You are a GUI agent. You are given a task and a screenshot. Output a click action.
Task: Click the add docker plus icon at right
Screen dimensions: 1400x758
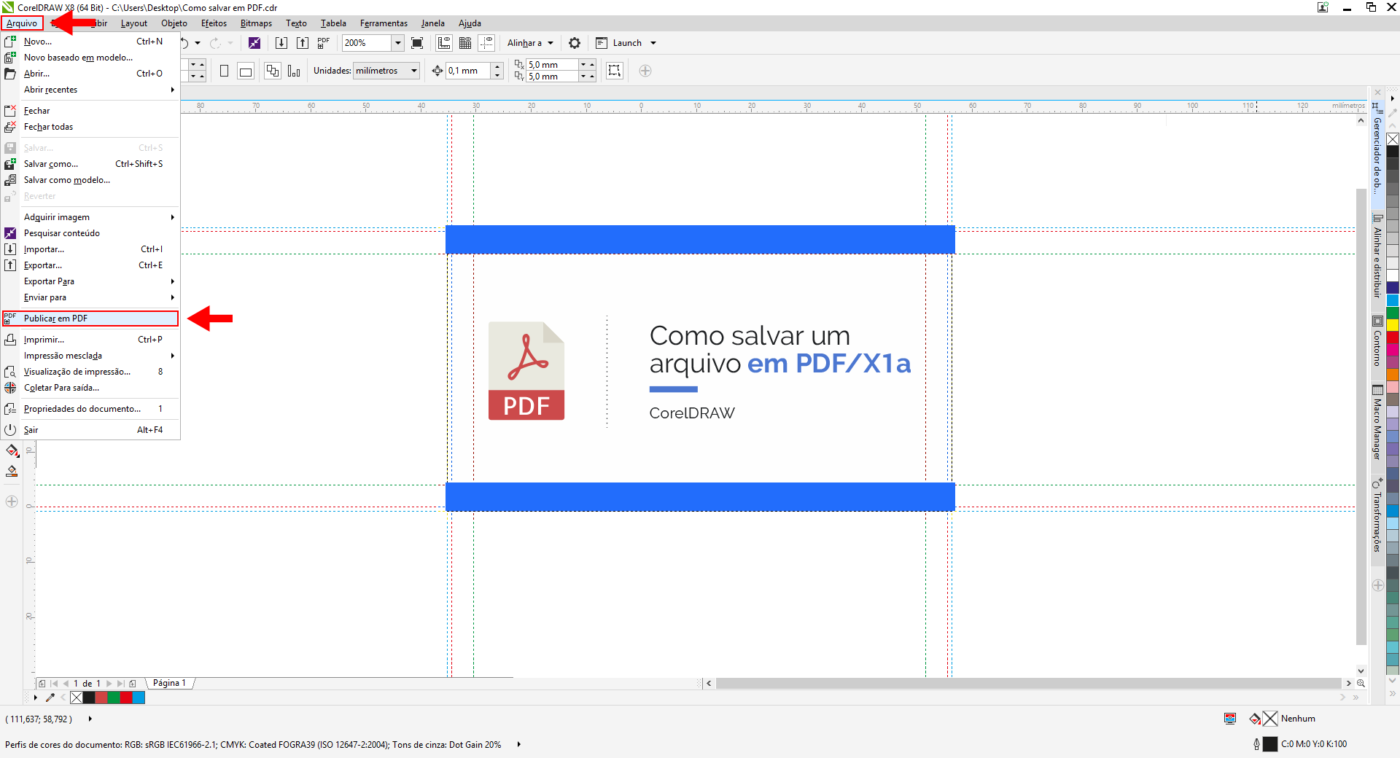(1377, 585)
